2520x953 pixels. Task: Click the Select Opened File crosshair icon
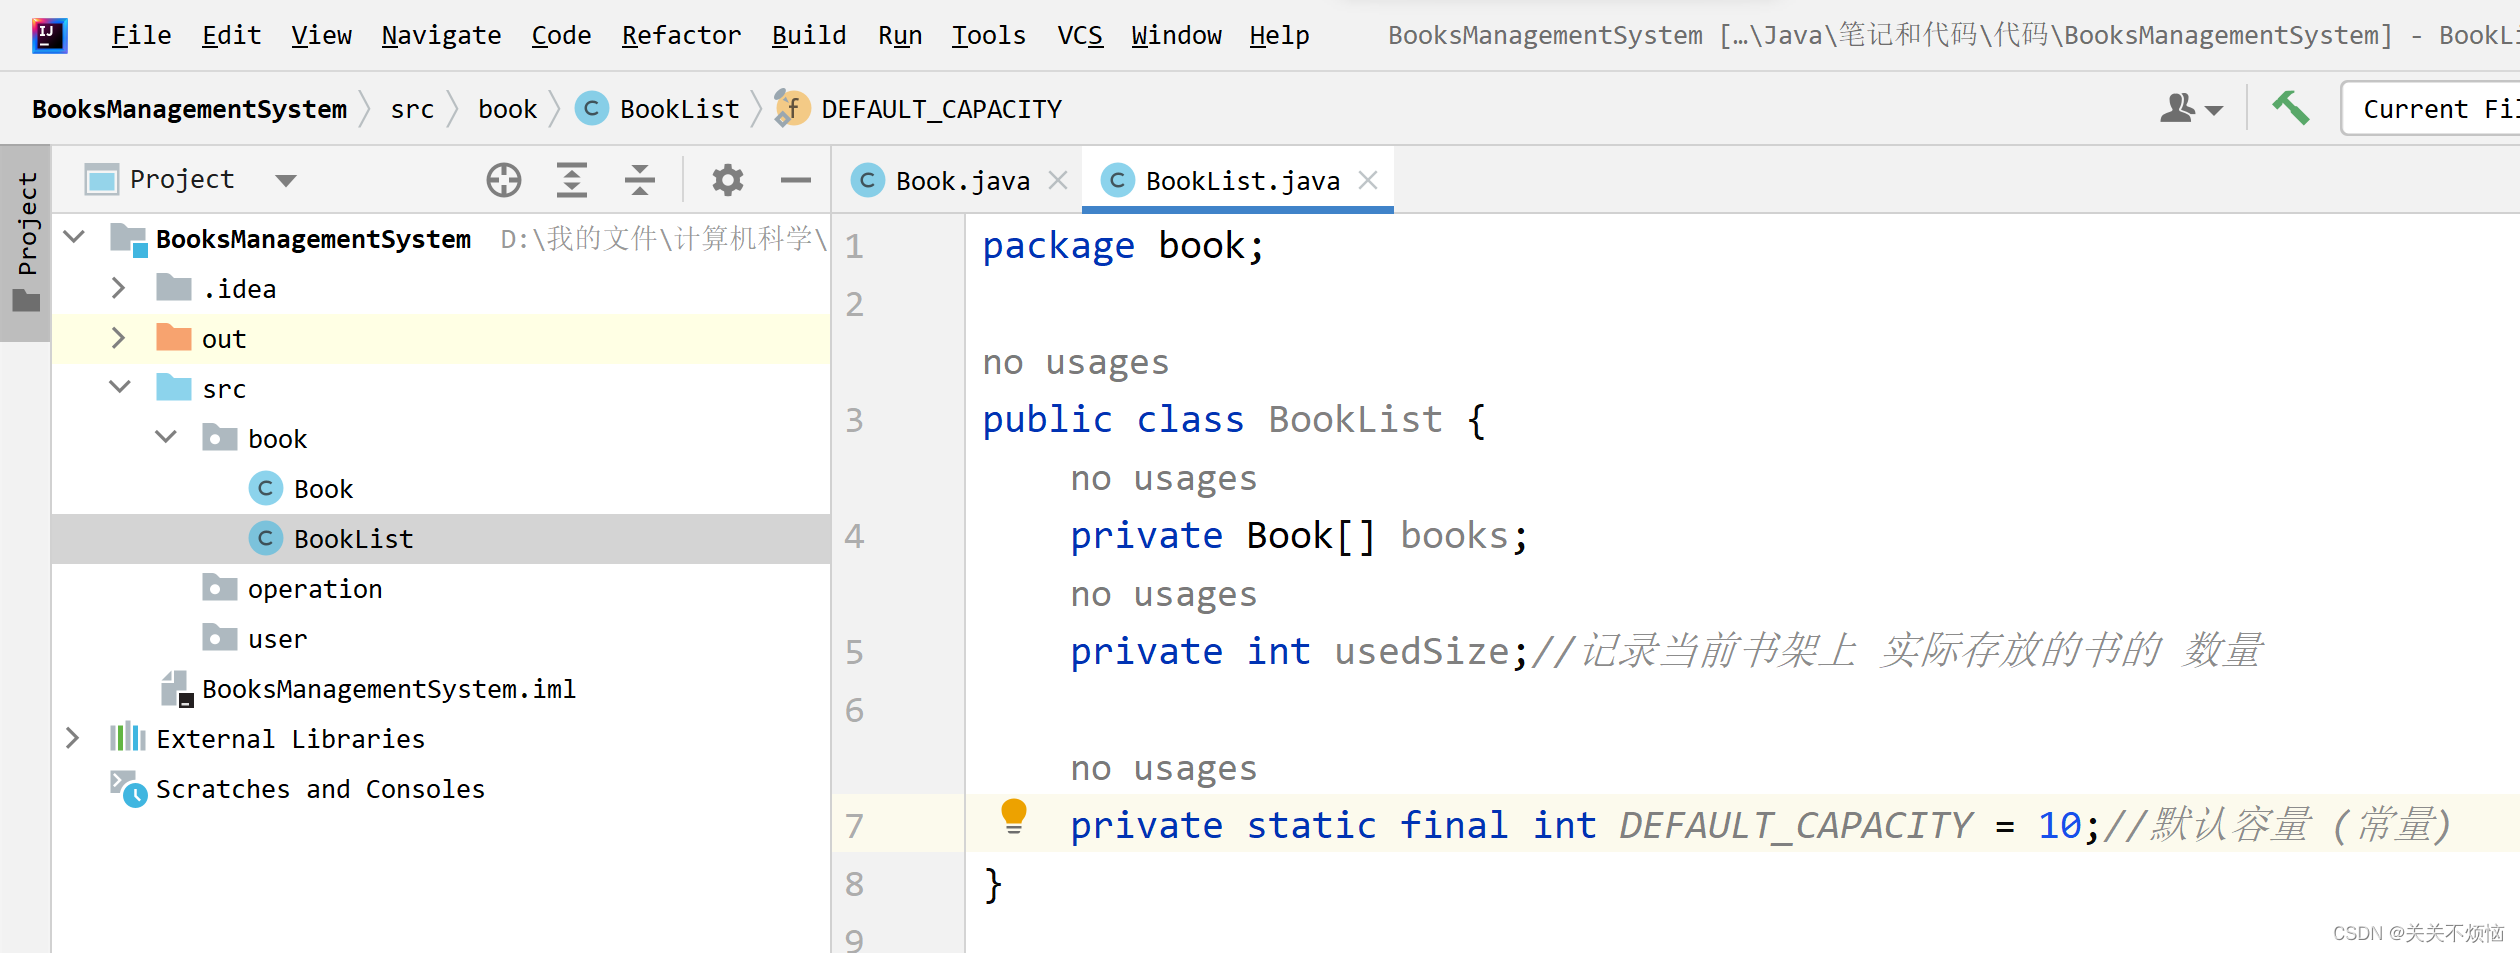(x=504, y=180)
